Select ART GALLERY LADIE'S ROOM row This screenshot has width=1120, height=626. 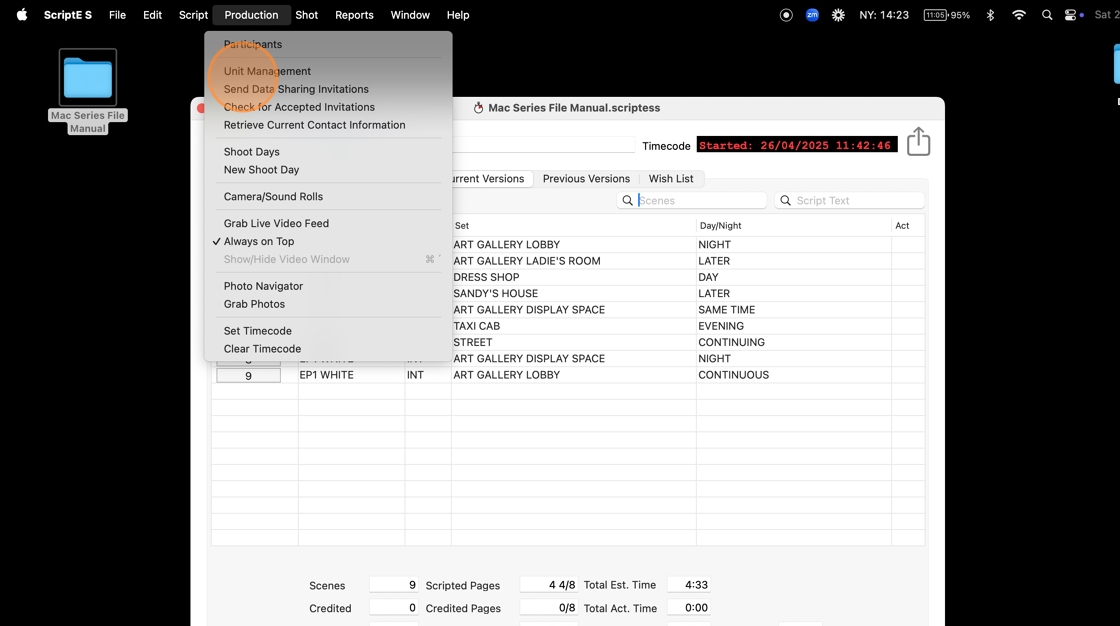coord(574,261)
